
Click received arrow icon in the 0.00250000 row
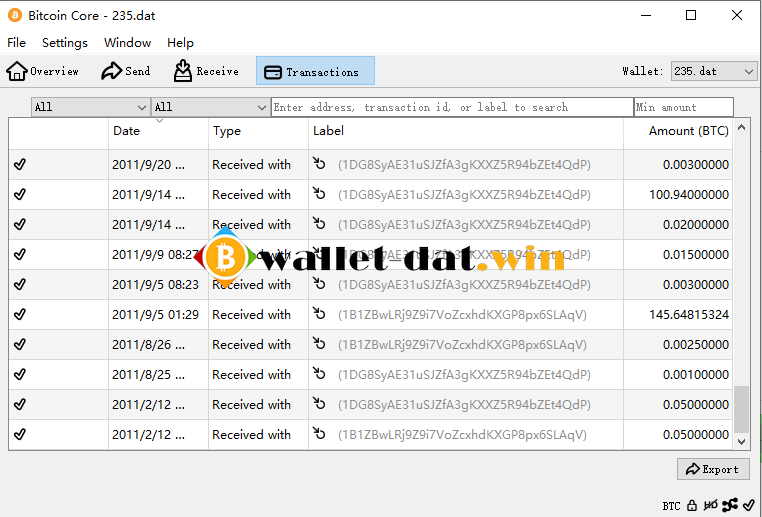click(319, 343)
